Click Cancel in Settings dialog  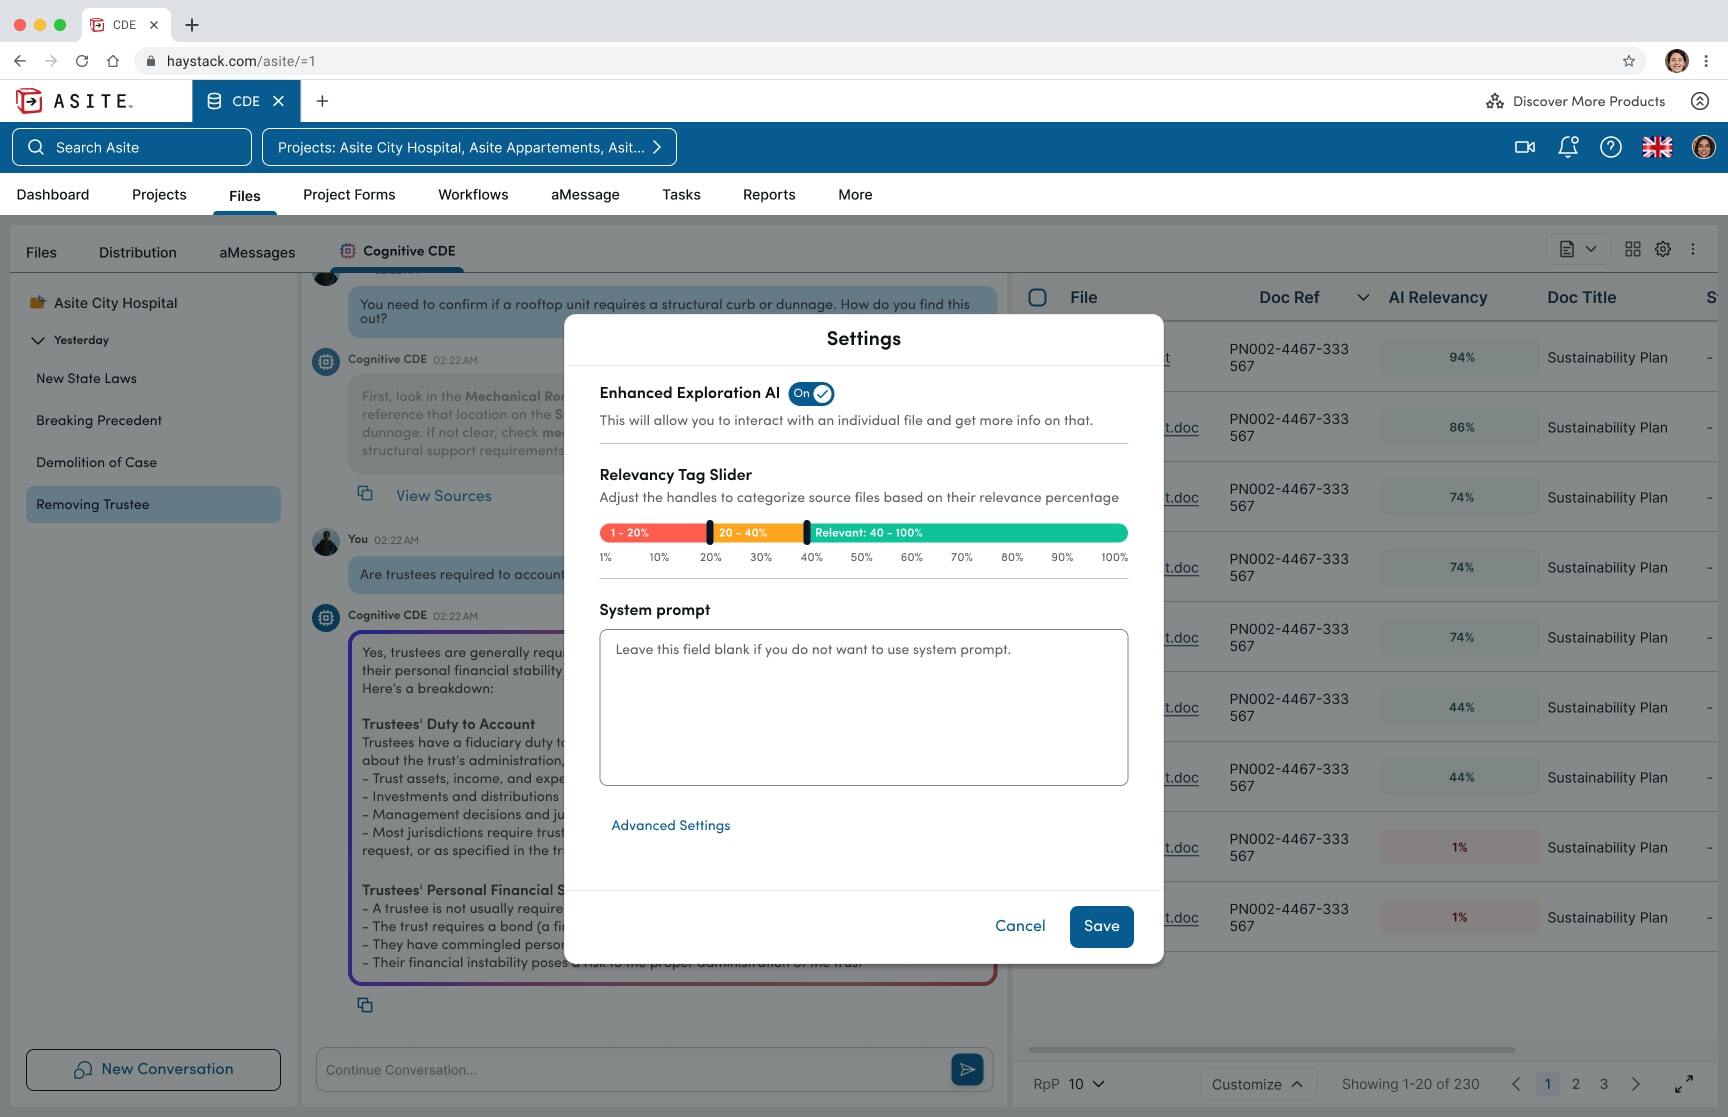(x=1020, y=926)
